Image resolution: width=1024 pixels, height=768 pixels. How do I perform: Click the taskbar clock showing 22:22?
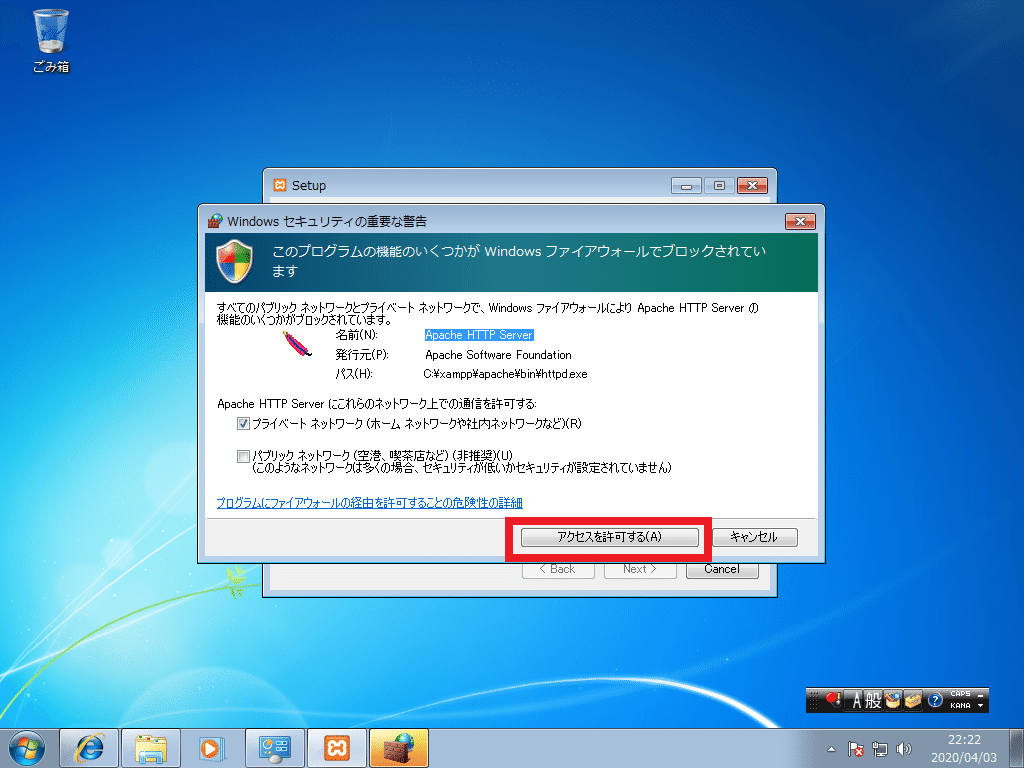click(964, 748)
